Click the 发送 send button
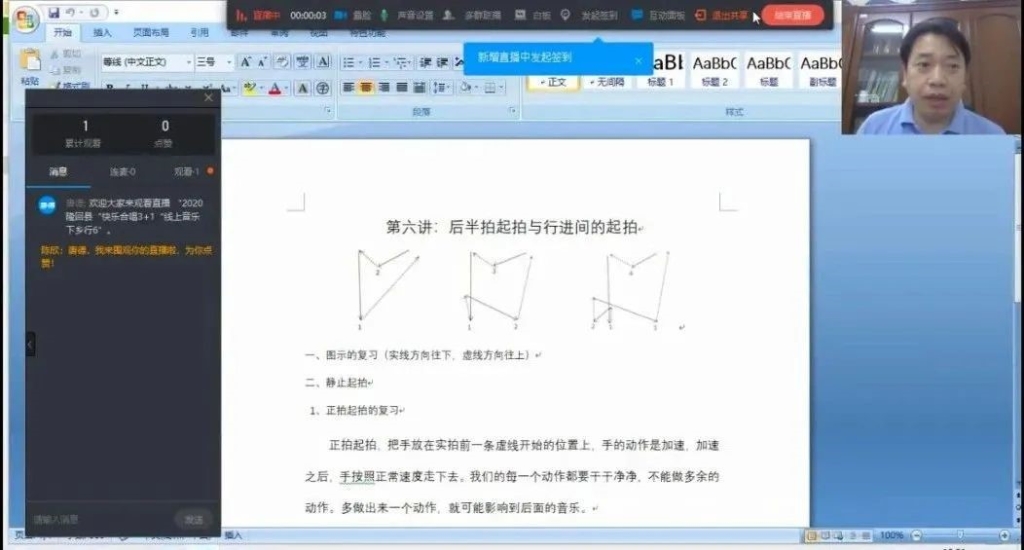 click(x=194, y=519)
